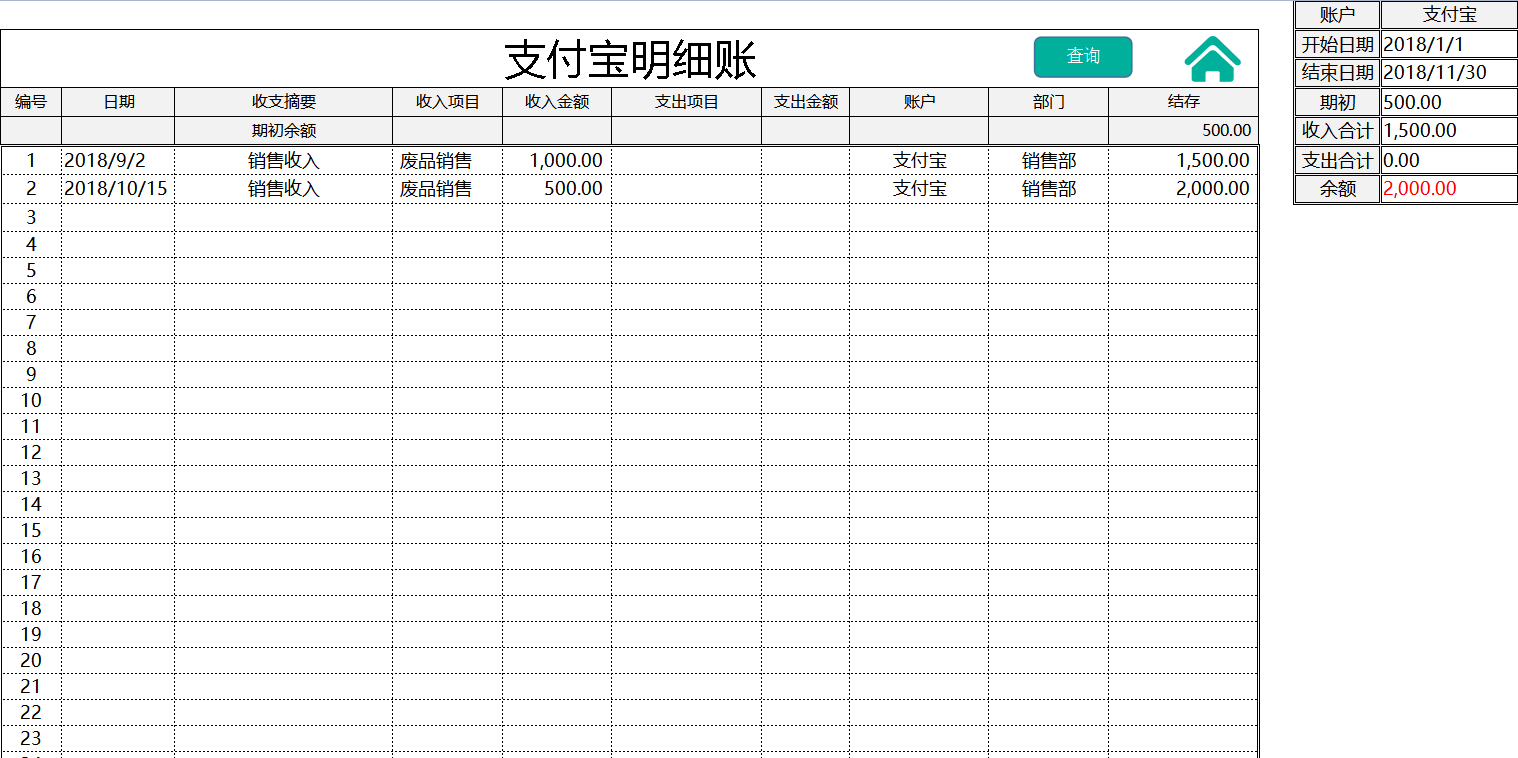Click the 500.00 opening balance in 结存 column

coord(1183,131)
